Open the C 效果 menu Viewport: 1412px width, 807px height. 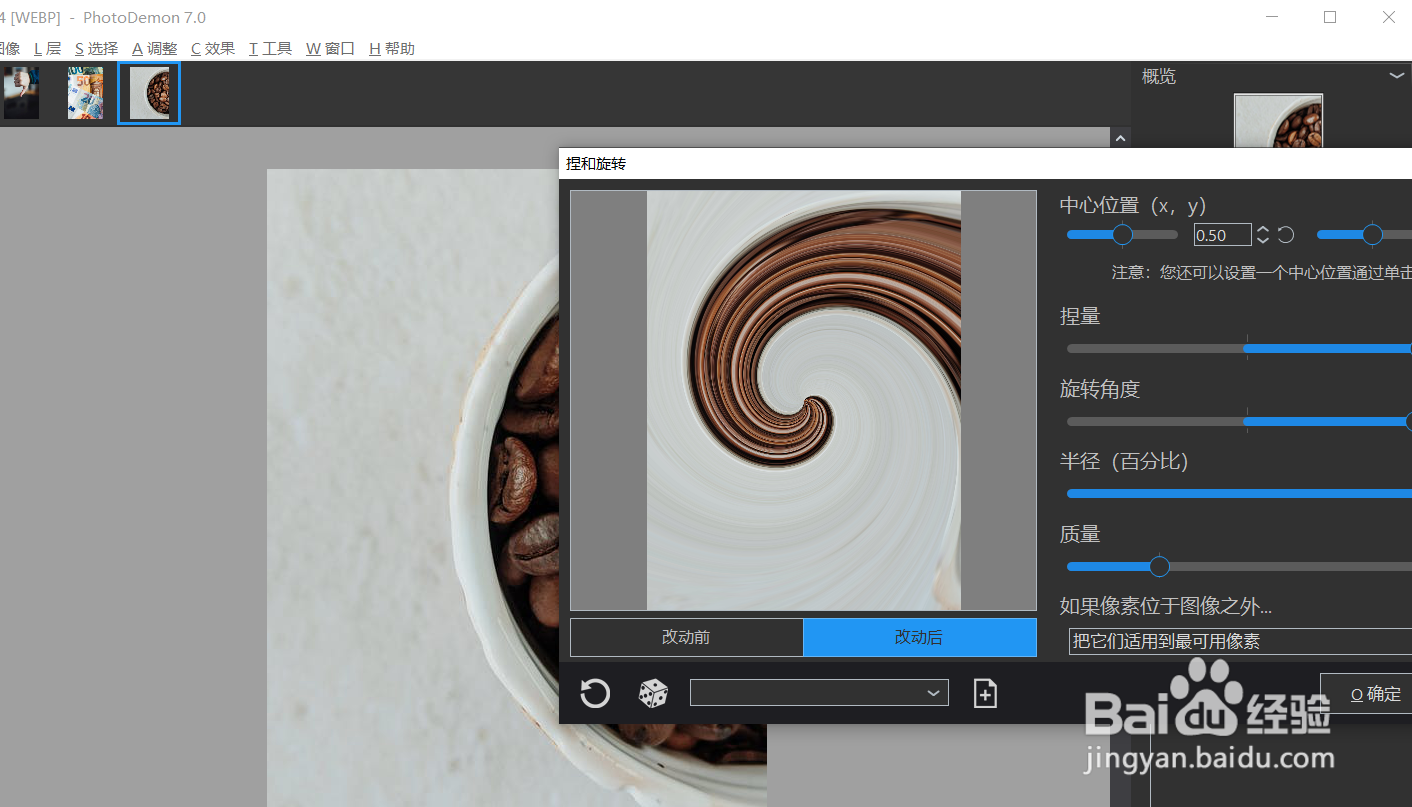(213, 48)
